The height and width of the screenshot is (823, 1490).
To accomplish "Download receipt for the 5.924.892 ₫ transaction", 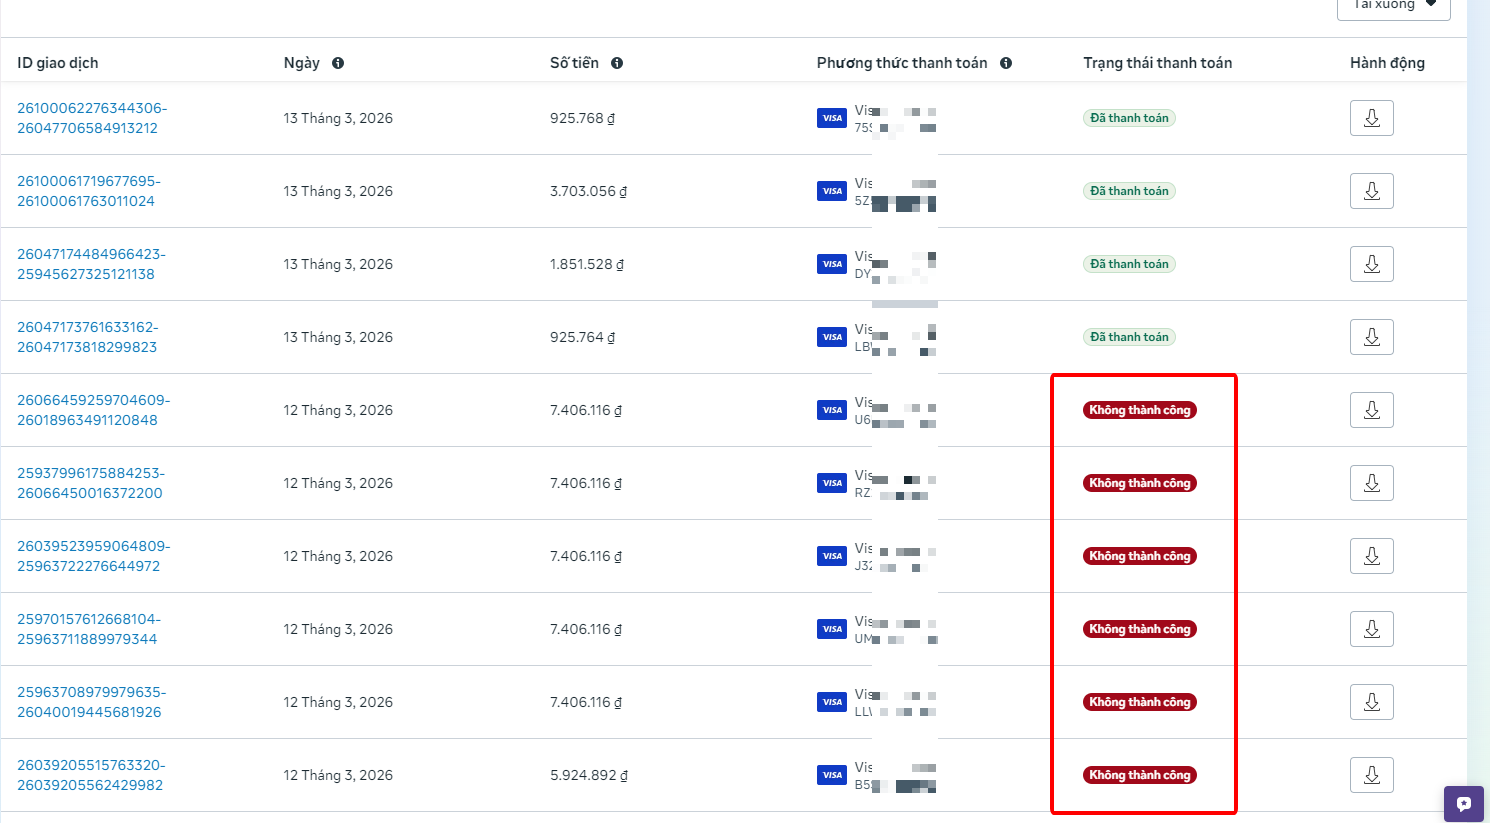I will pos(1371,775).
